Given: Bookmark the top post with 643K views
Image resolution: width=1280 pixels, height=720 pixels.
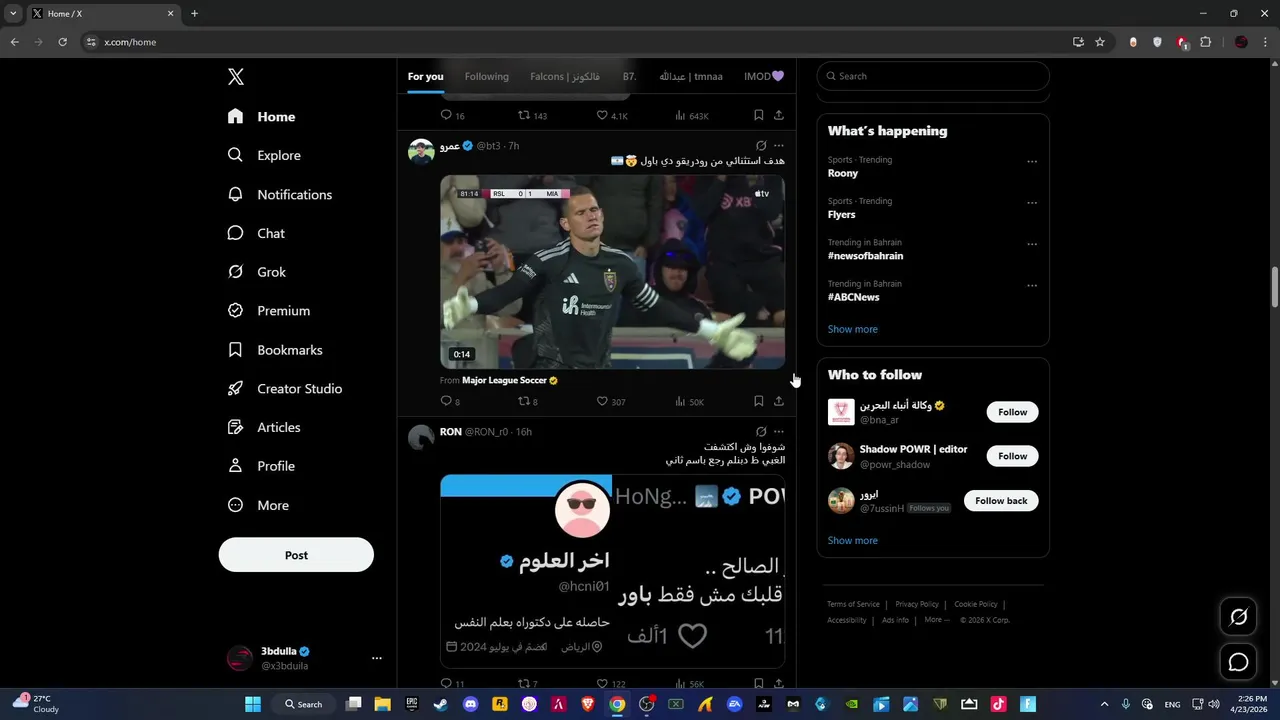Looking at the screenshot, I should pyautogui.click(x=759, y=116).
